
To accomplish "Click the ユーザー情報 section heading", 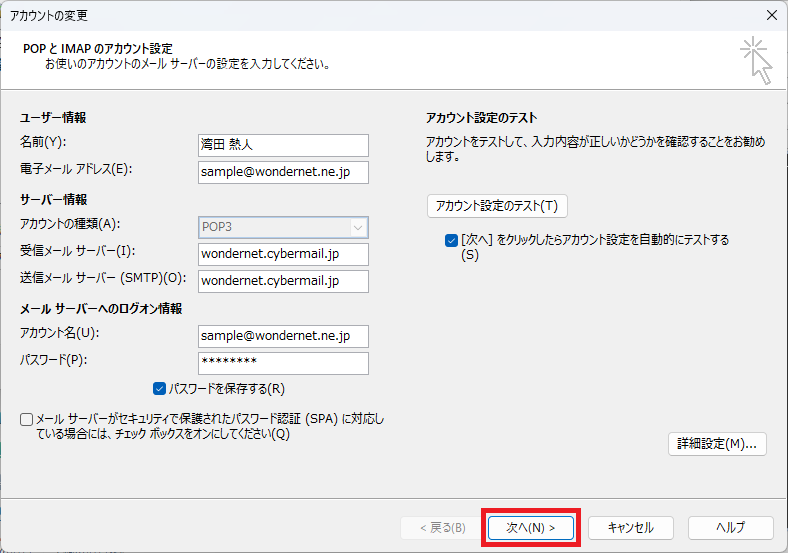I will [53, 118].
